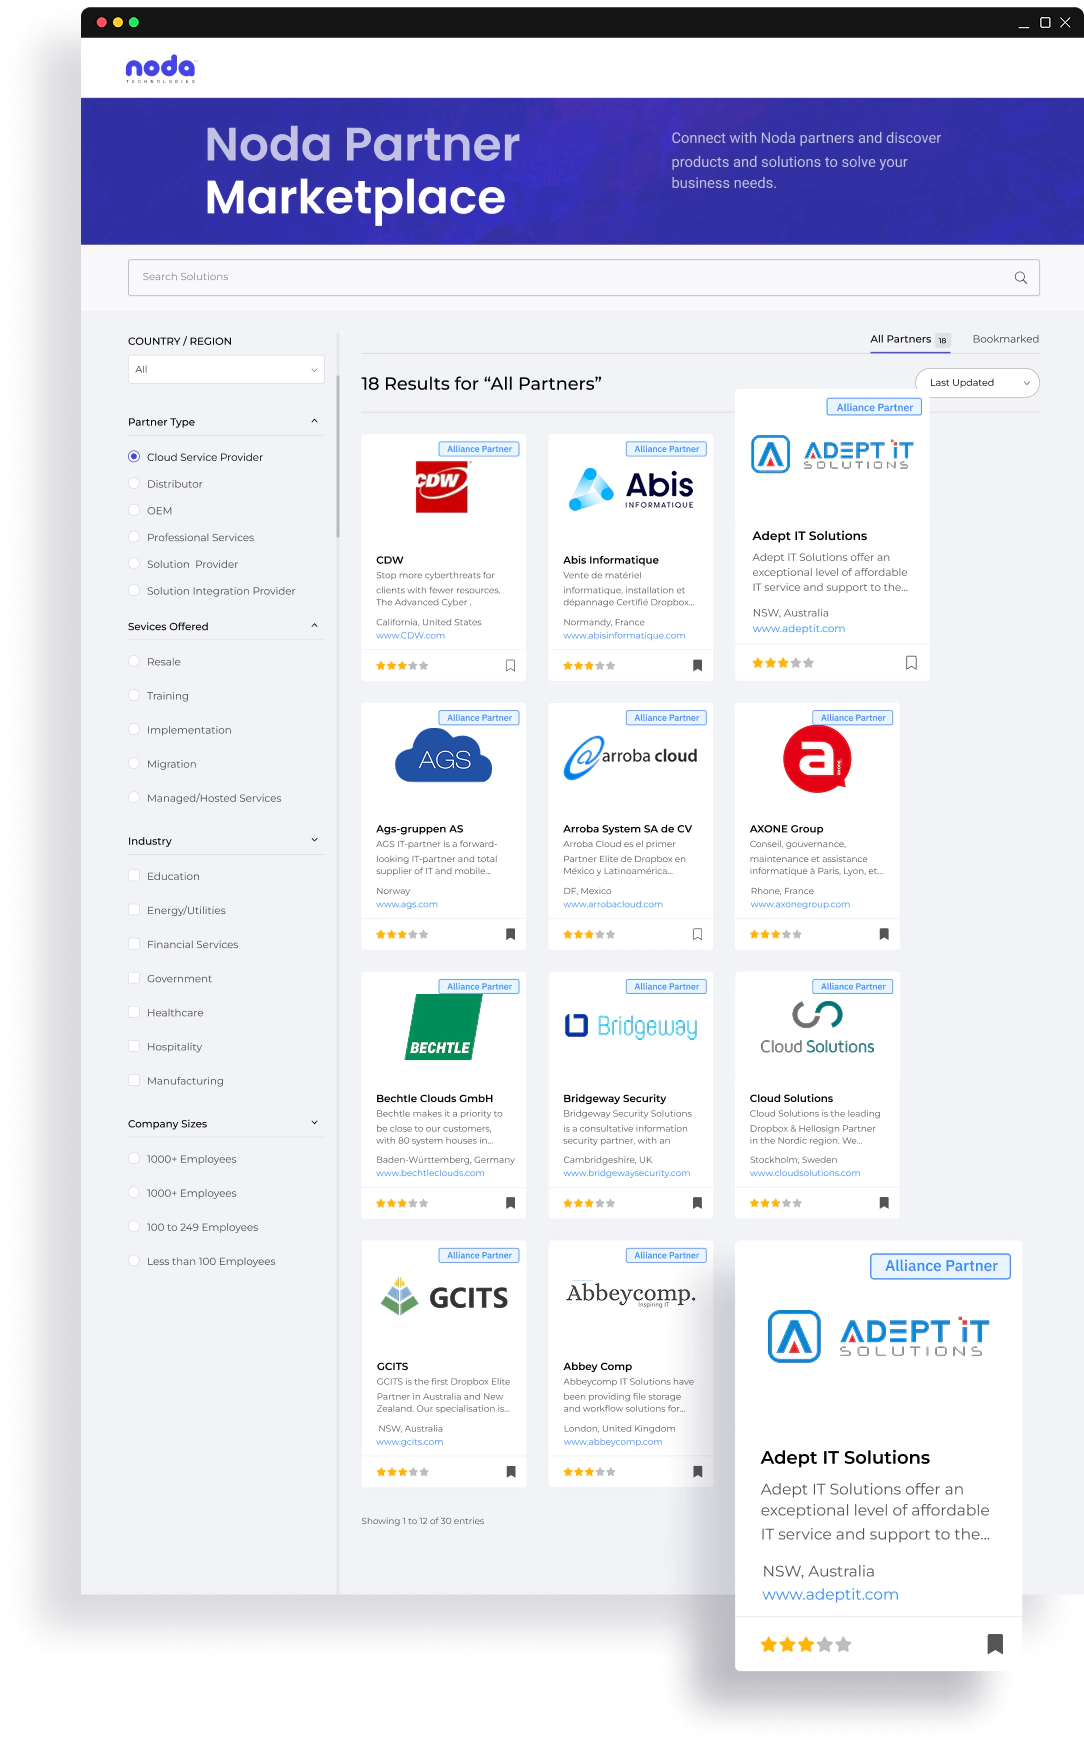
Task: Open the Country / Region dropdown
Action: pos(226,369)
